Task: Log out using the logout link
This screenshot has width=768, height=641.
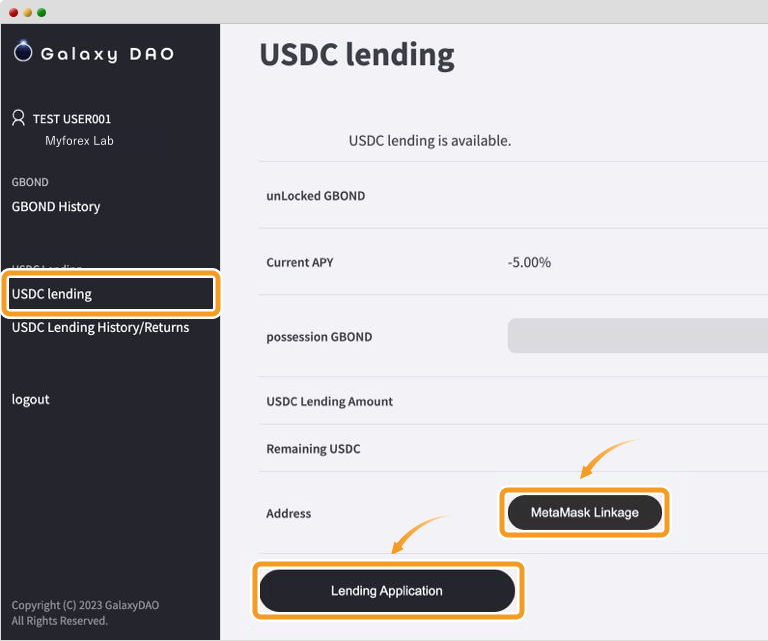Action: click(30, 400)
